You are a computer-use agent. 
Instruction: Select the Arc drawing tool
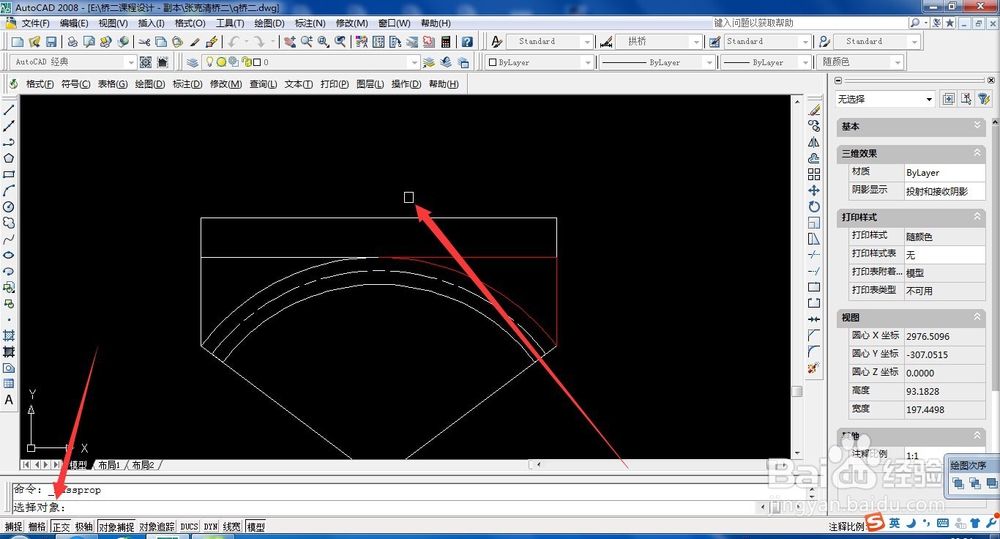tap(9, 191)
